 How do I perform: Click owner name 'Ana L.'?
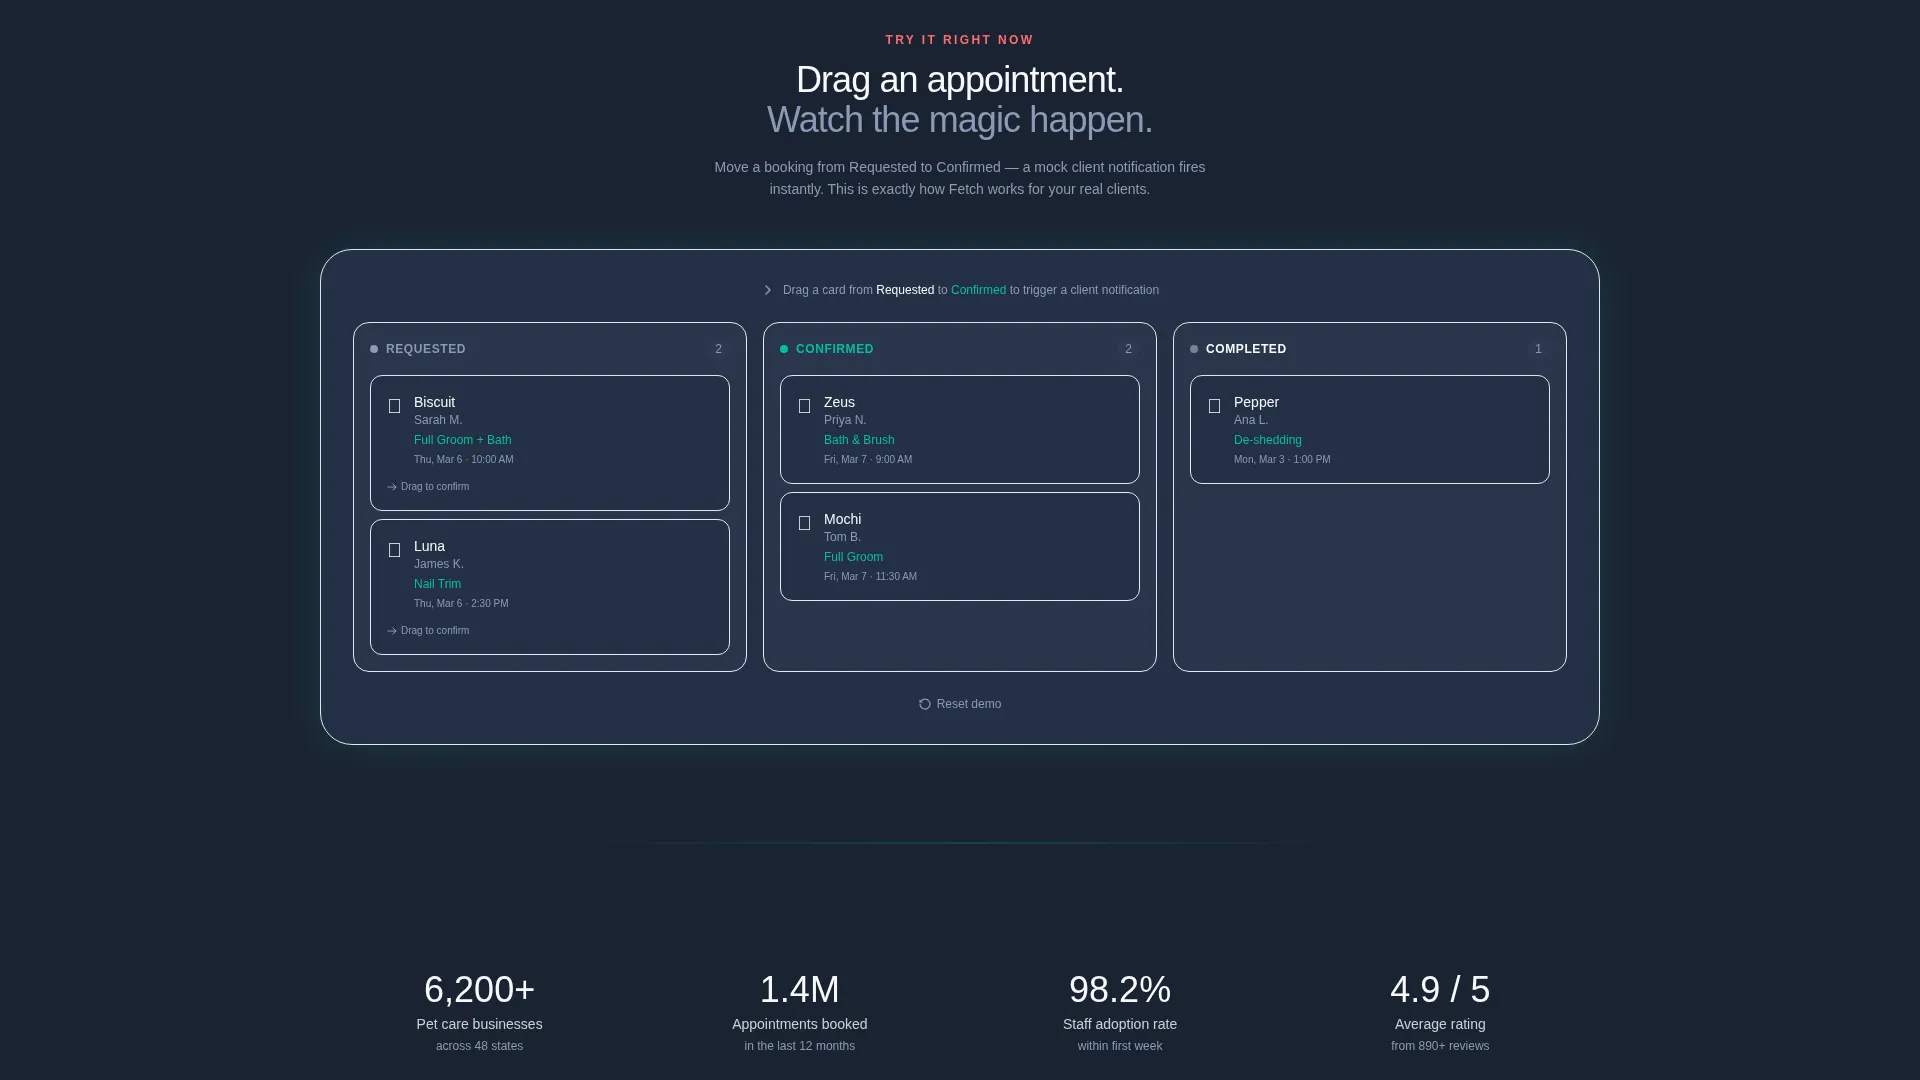click(1251, 420)
